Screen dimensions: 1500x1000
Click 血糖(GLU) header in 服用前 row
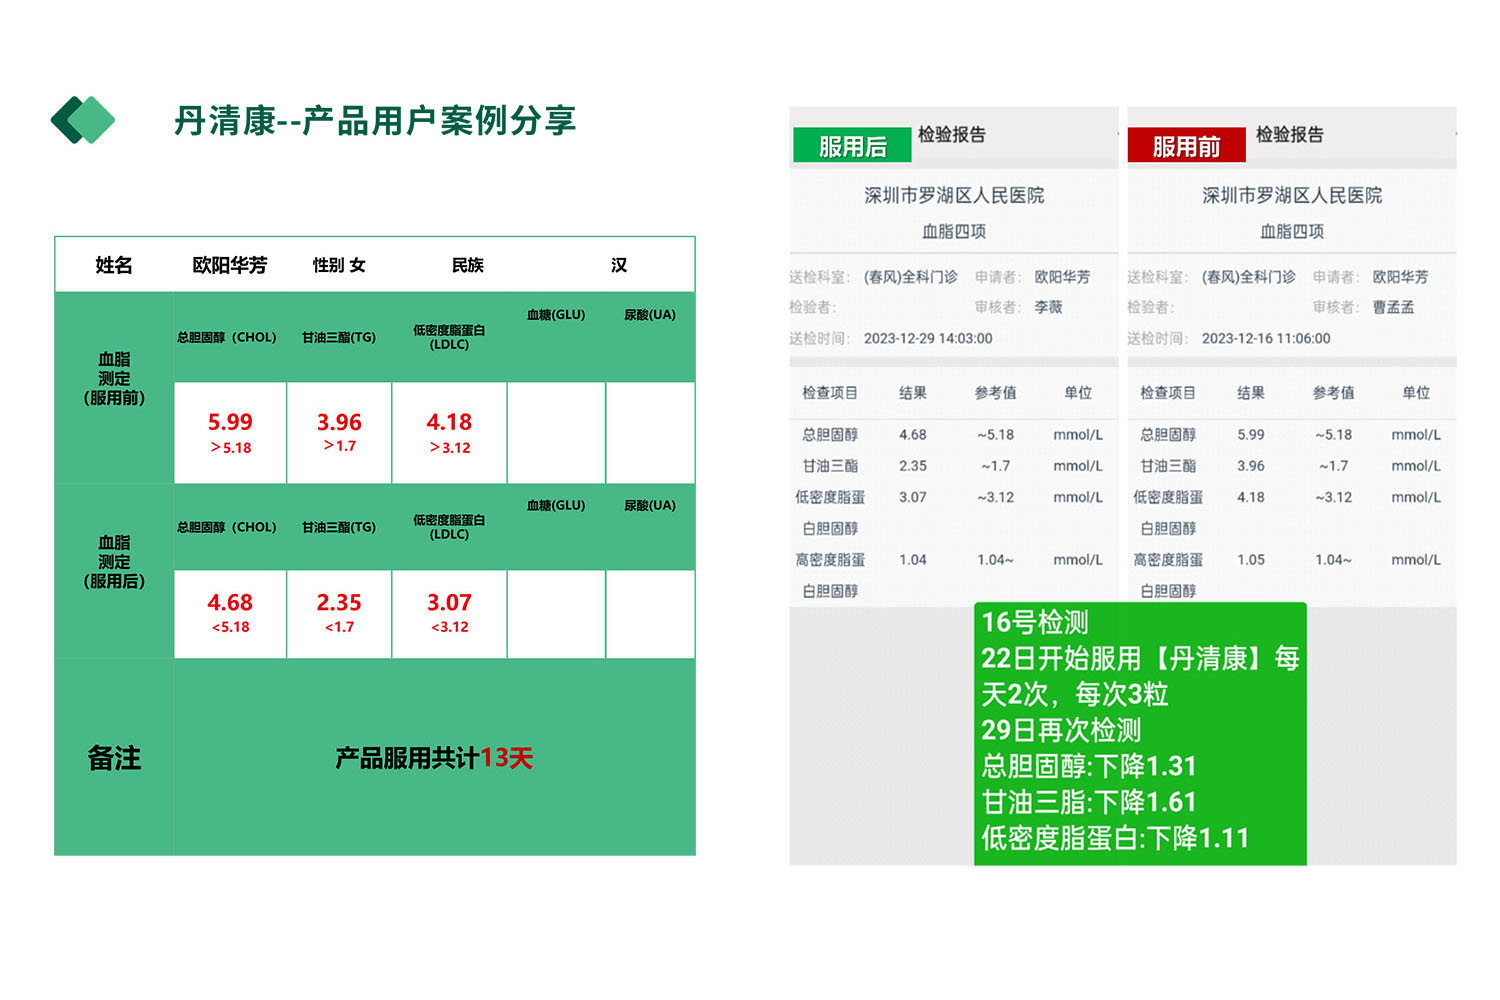(556, 314)
